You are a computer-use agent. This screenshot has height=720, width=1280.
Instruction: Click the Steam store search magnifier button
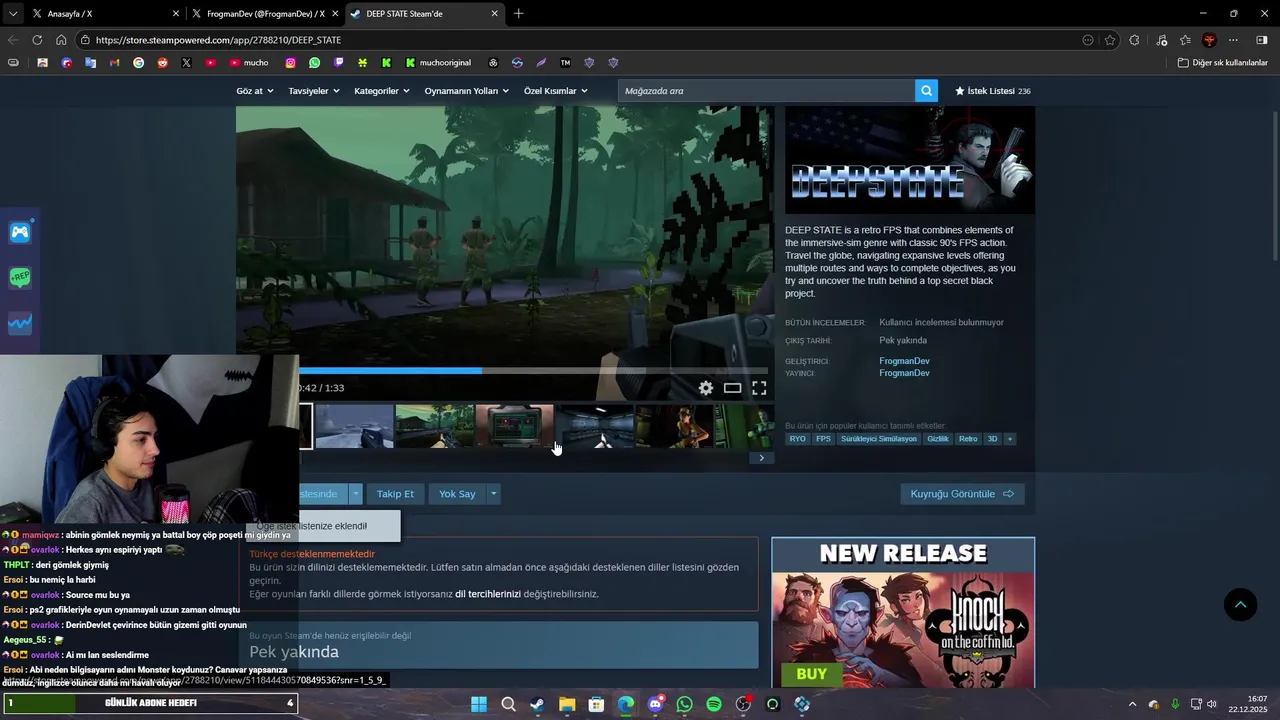pos(927,91)
